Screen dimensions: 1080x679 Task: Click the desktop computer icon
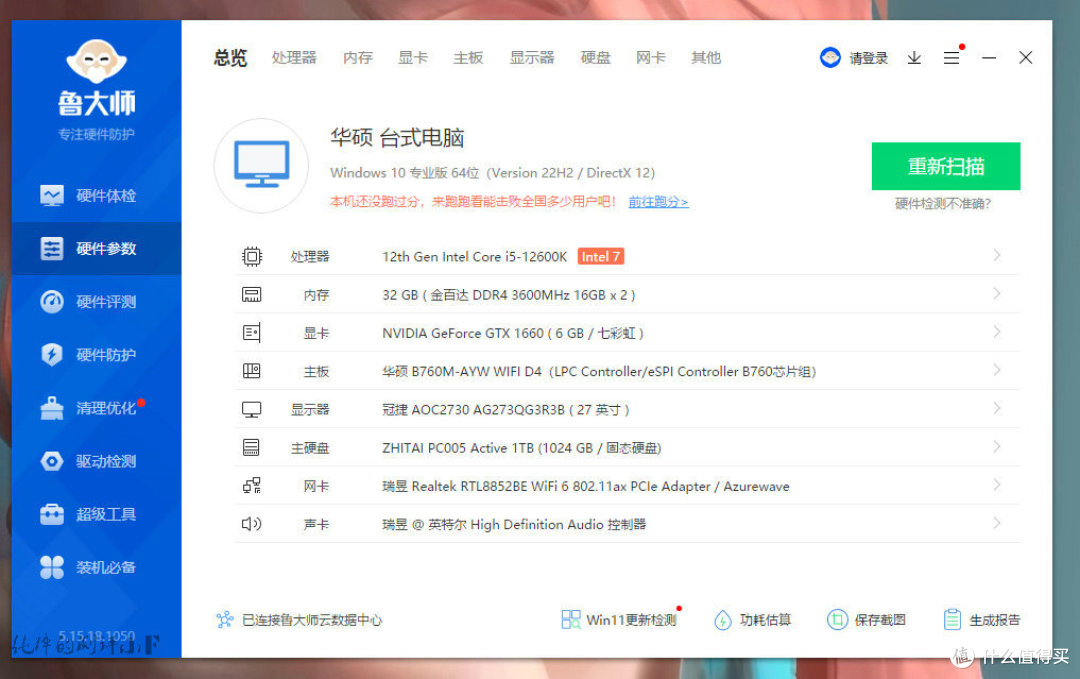tap(262, 165)
